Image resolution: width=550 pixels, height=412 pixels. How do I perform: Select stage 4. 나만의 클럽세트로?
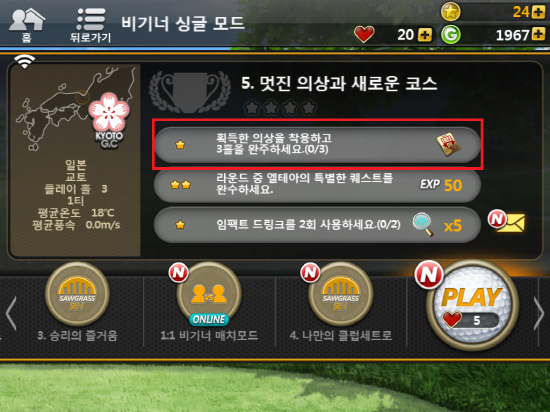(x=341, y=302)
